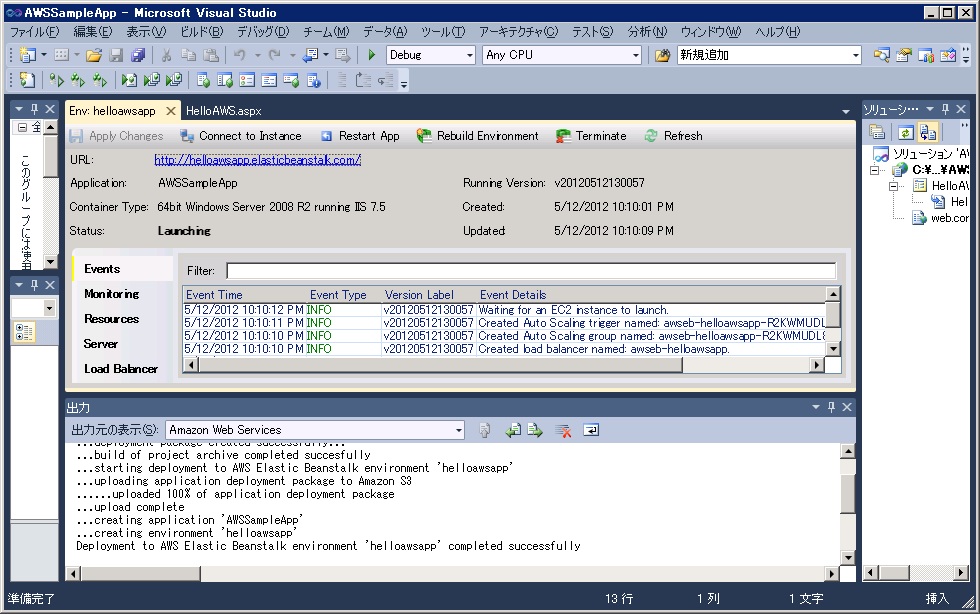Click the Event Time column header
980x614 pixels.
tap(214, 294)
